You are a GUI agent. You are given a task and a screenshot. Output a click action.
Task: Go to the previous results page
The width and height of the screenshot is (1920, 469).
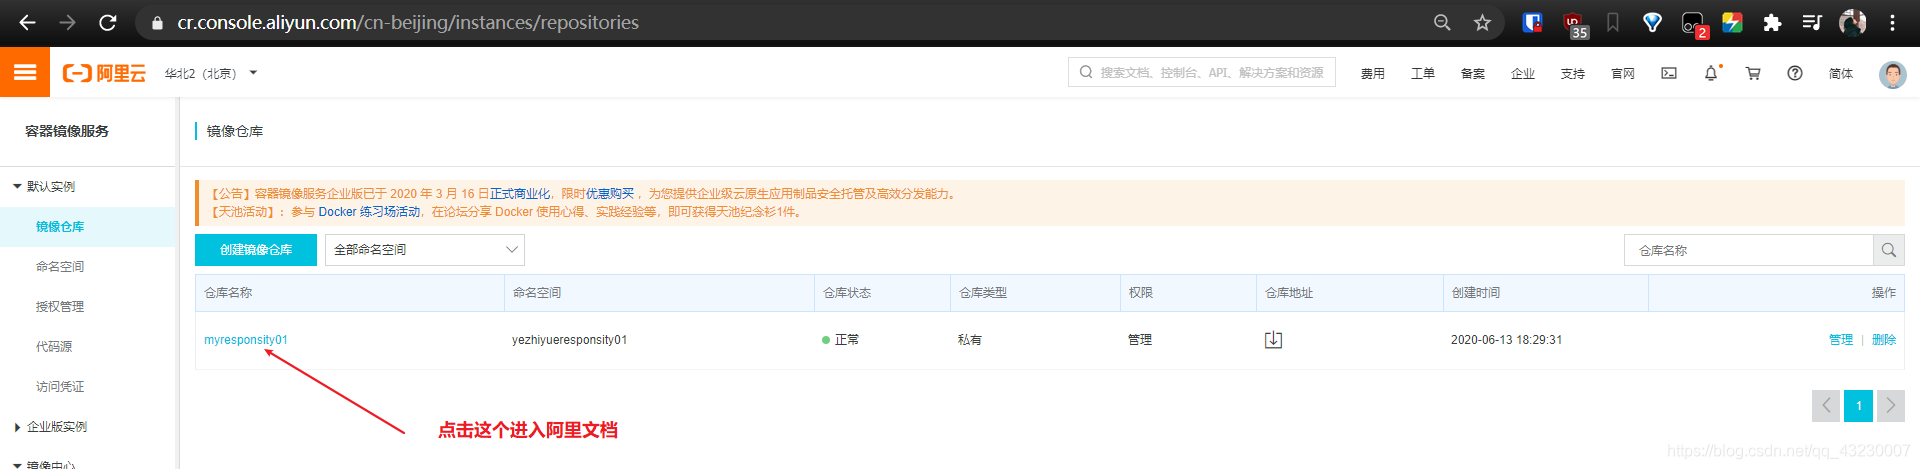tap(1826, 405)
